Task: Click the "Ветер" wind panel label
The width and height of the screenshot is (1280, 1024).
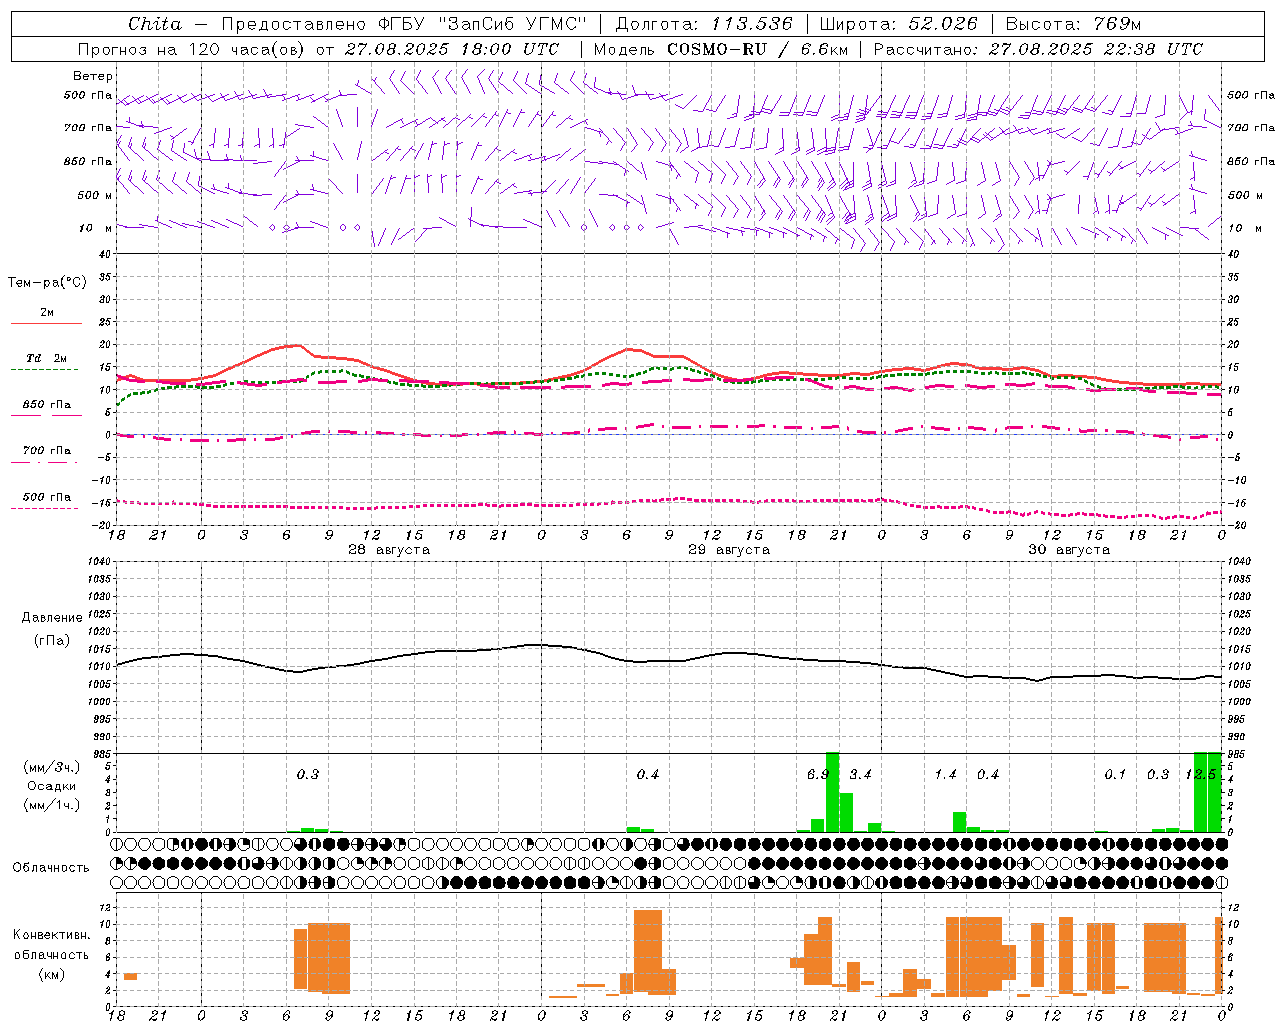Action: 93,76
